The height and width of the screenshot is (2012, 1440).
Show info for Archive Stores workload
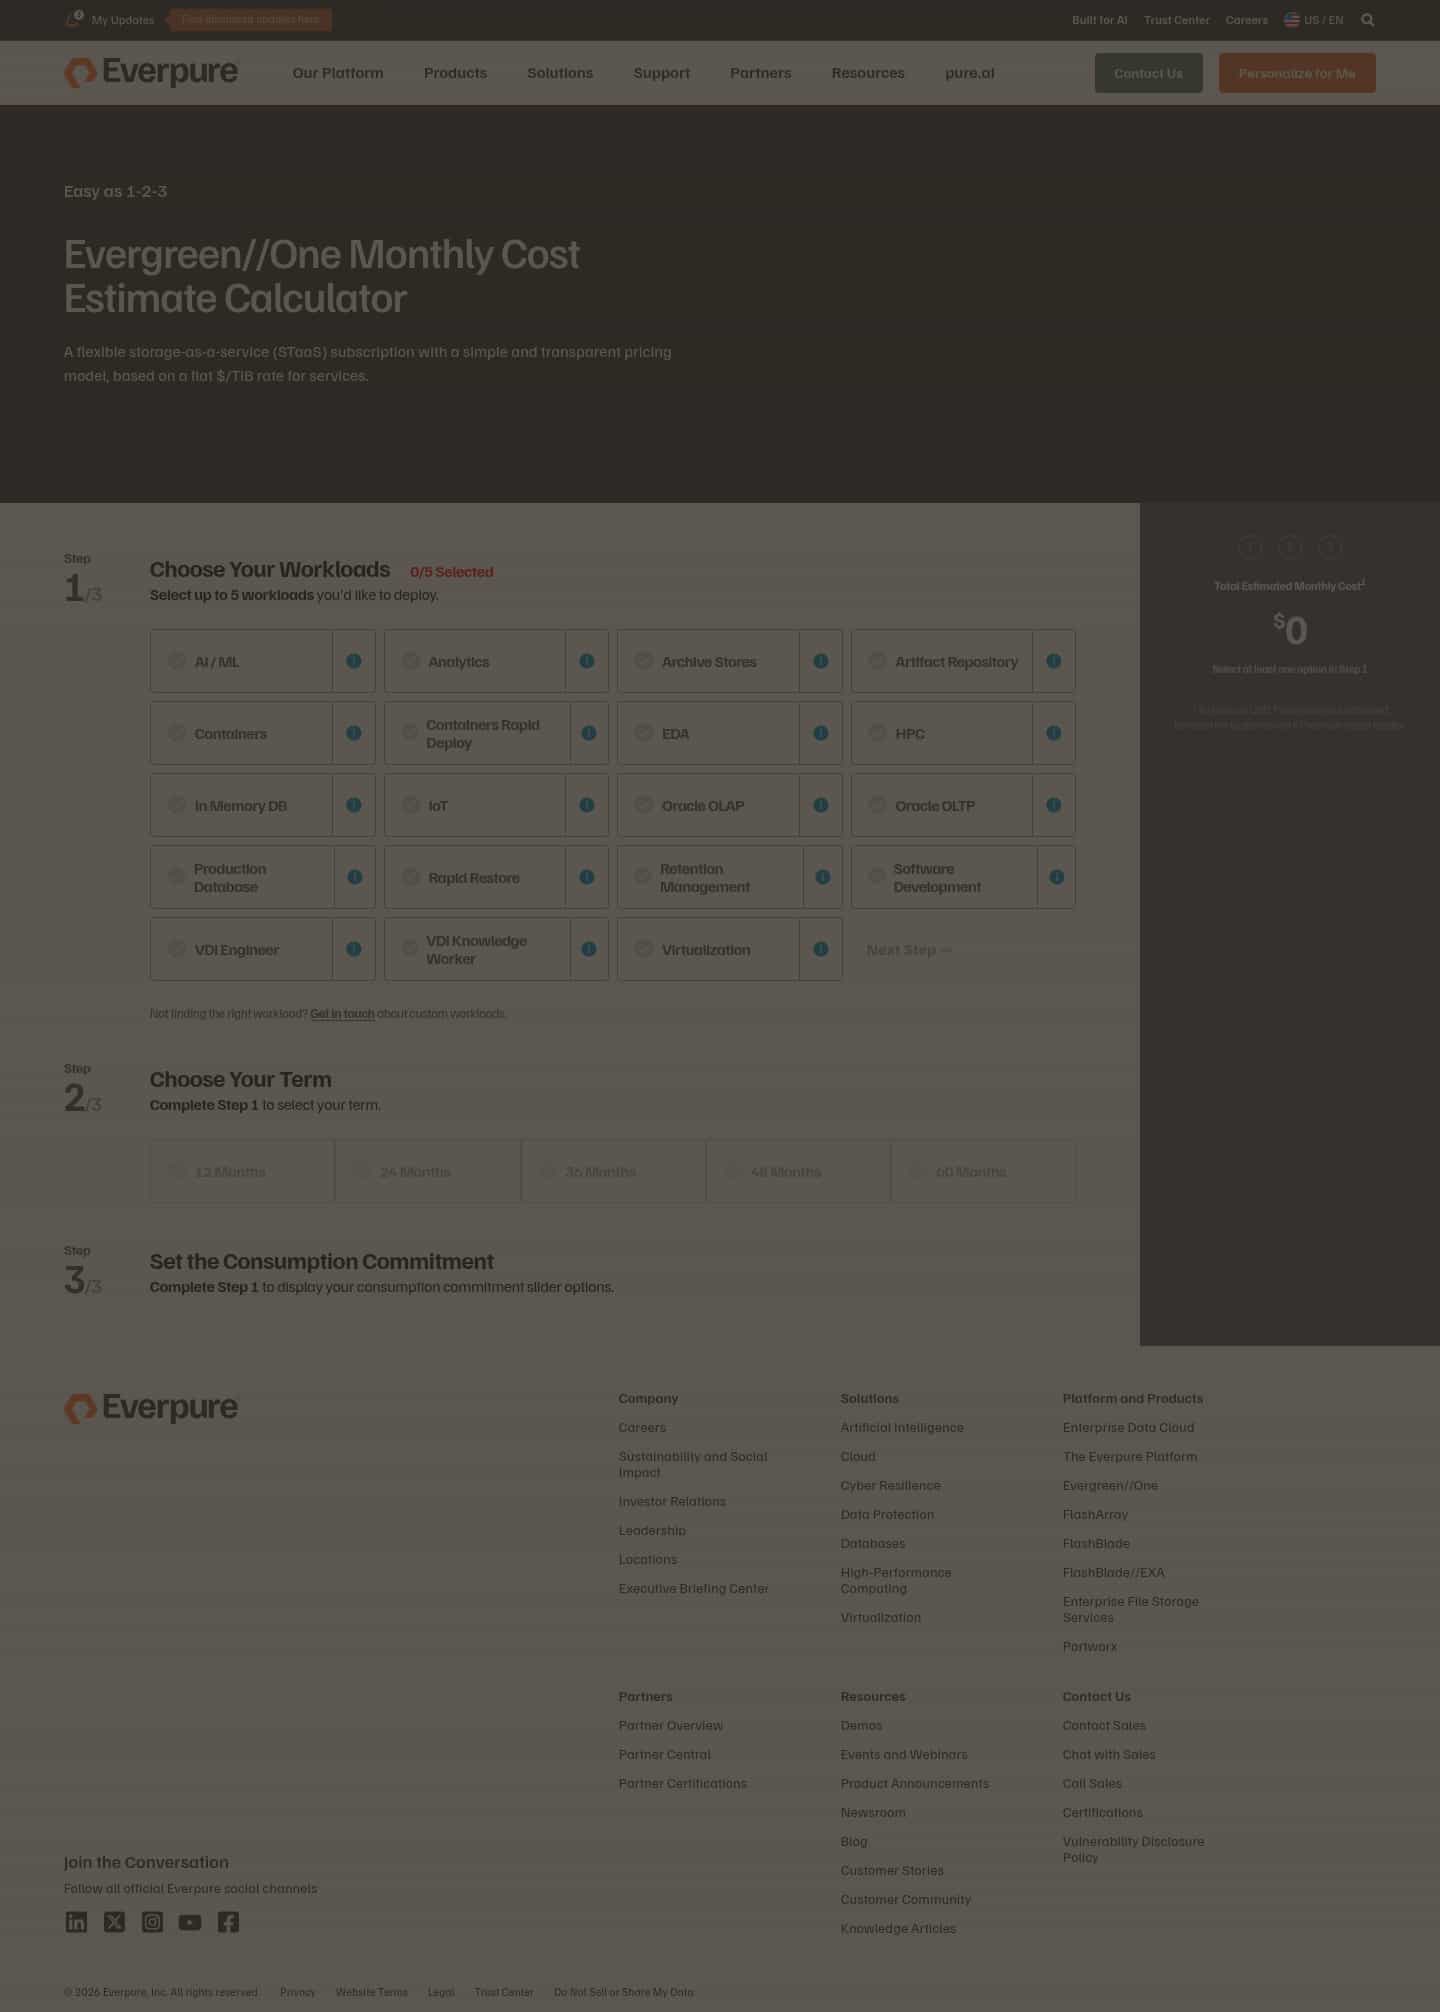[x=821, y=661]
